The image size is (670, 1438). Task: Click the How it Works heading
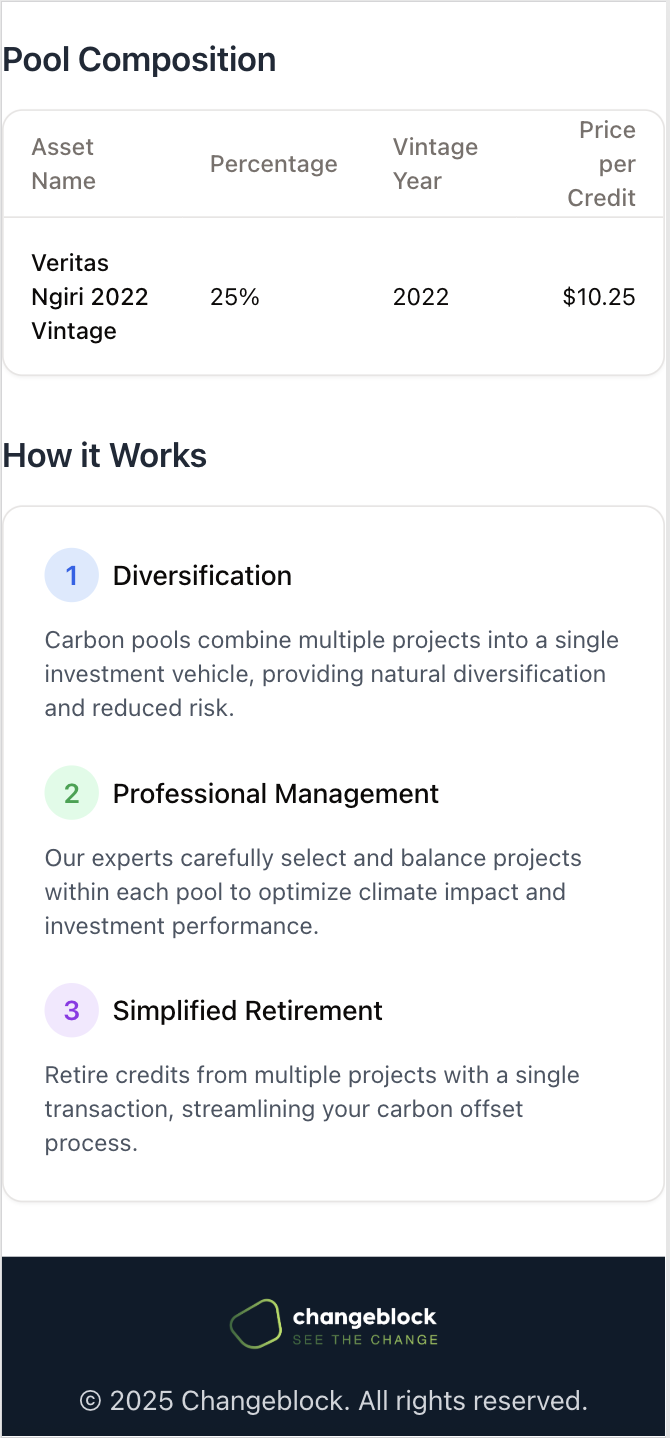(105, 456)
